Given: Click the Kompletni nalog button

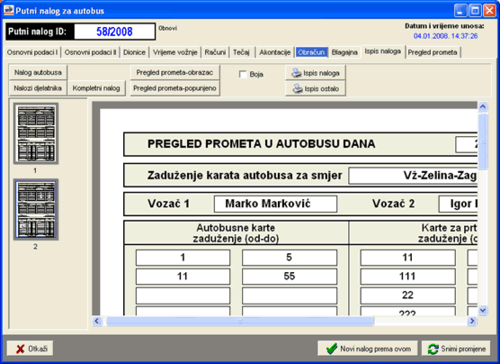Looking at the screenshot, I should [x=96, y=88].
